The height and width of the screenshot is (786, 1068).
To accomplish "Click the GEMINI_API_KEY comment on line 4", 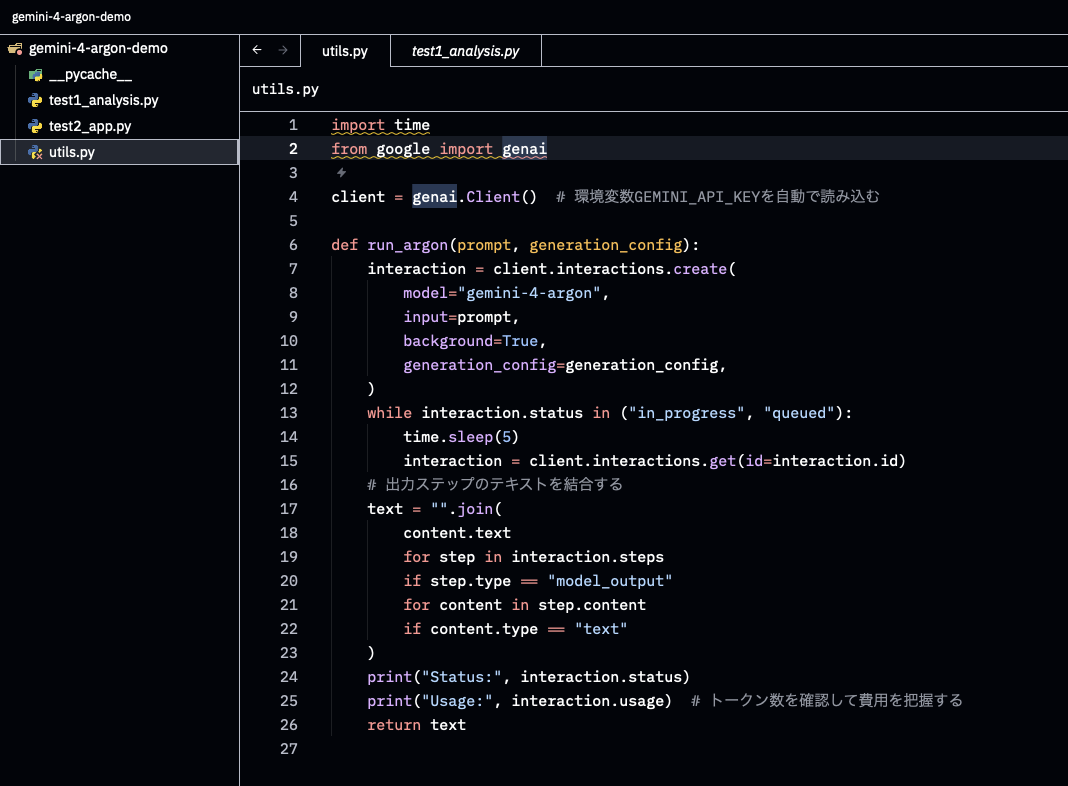I will point(718,197).
